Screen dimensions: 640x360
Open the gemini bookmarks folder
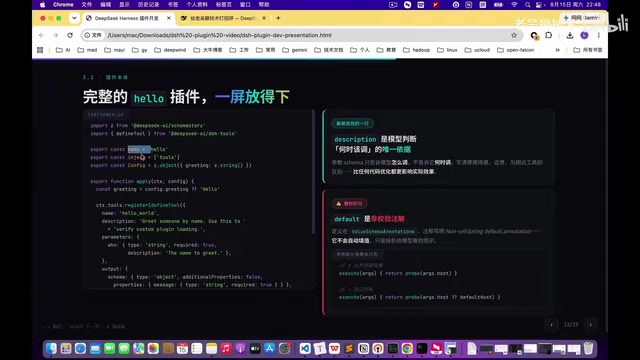pos(294,50)
